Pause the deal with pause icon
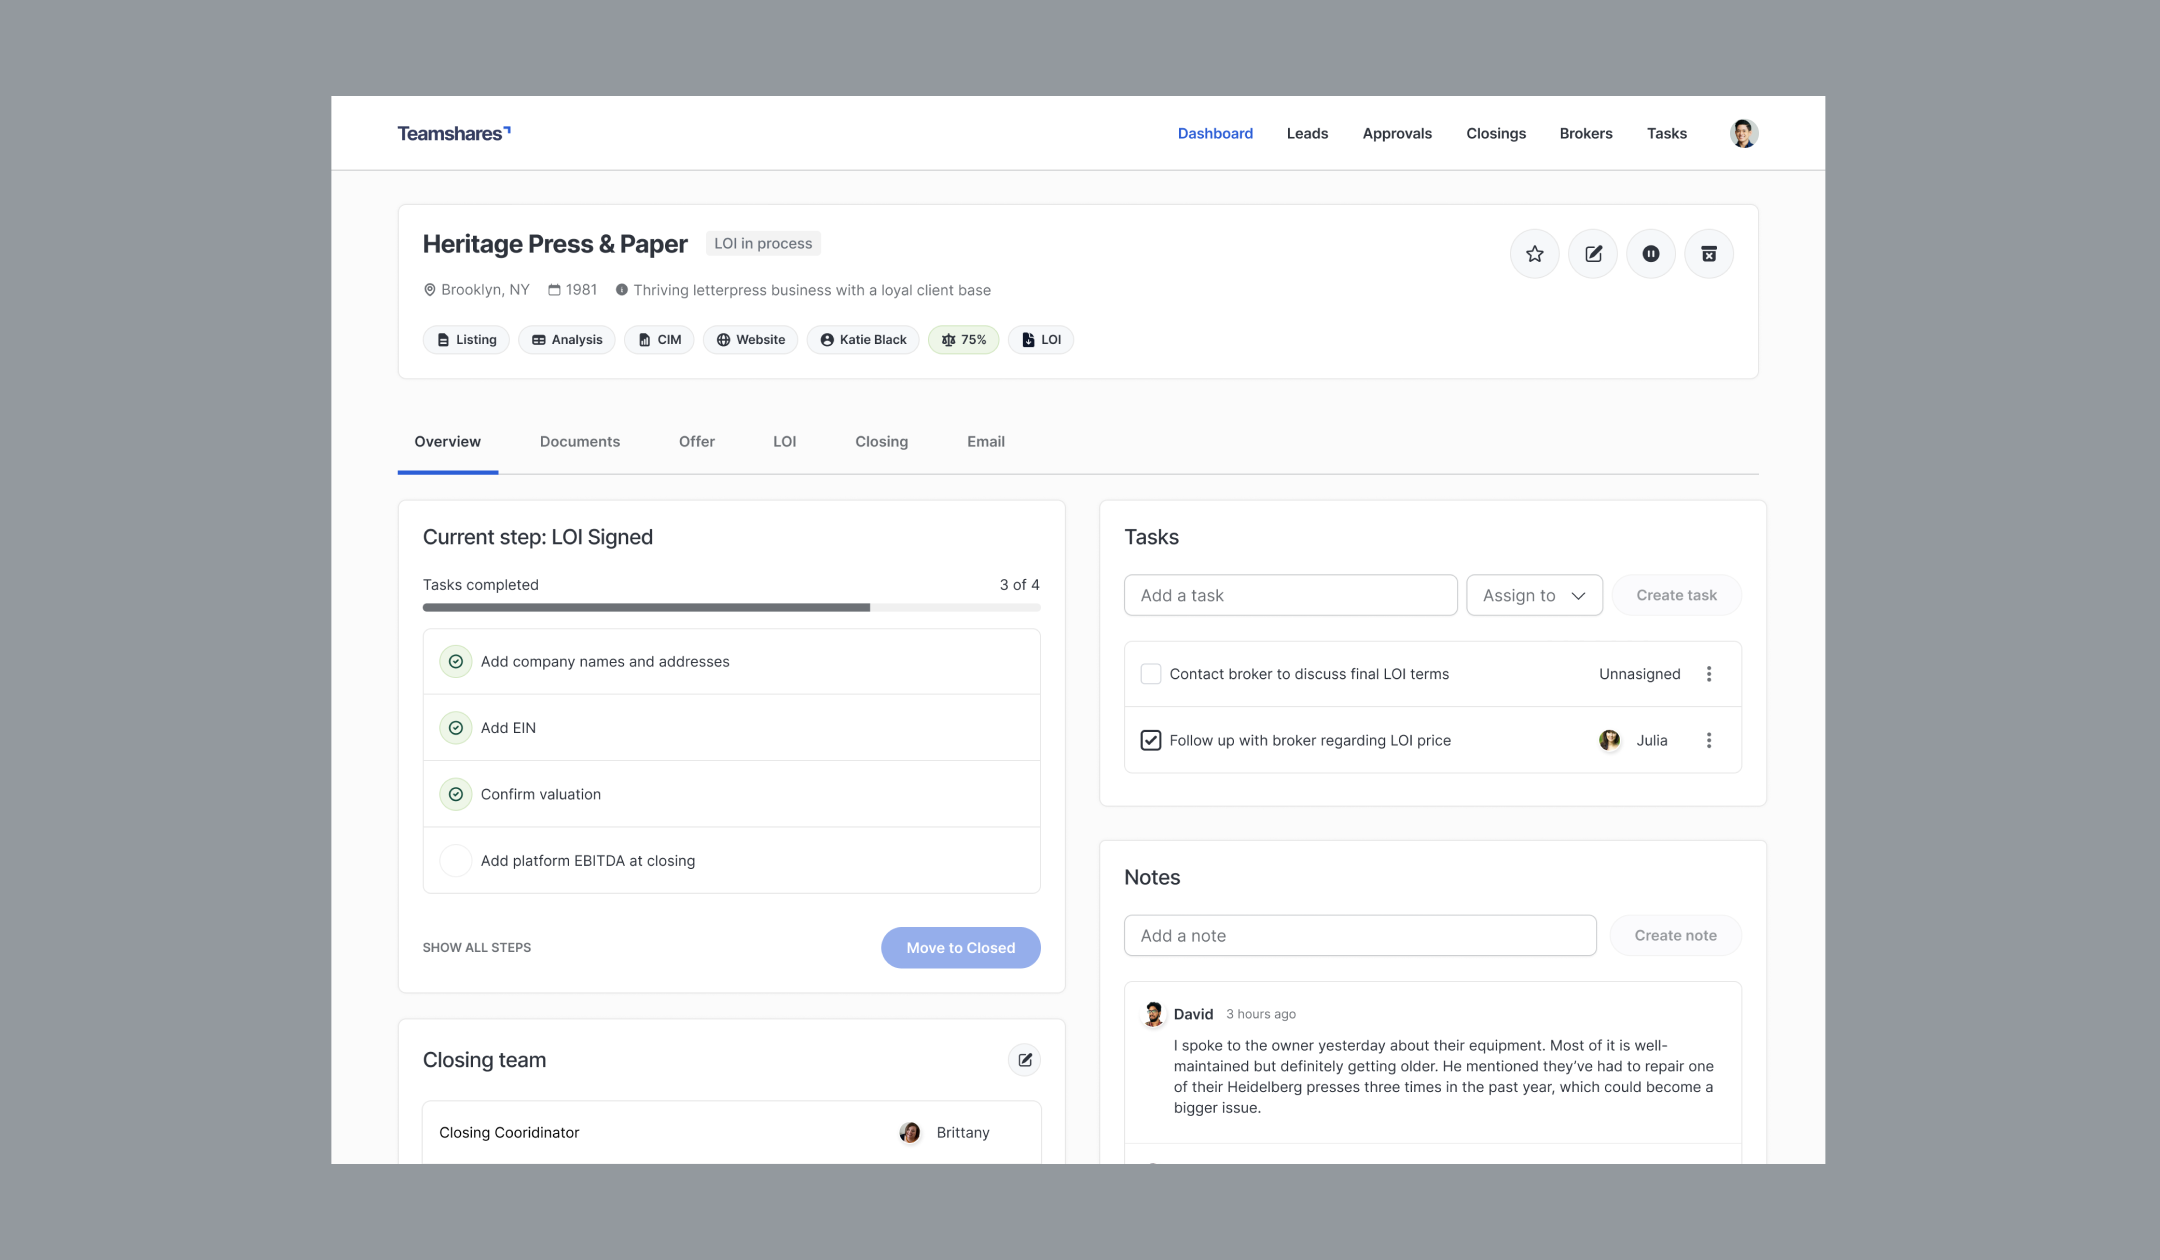Screen dimensions: 2160x1260 pos(1651,254)
